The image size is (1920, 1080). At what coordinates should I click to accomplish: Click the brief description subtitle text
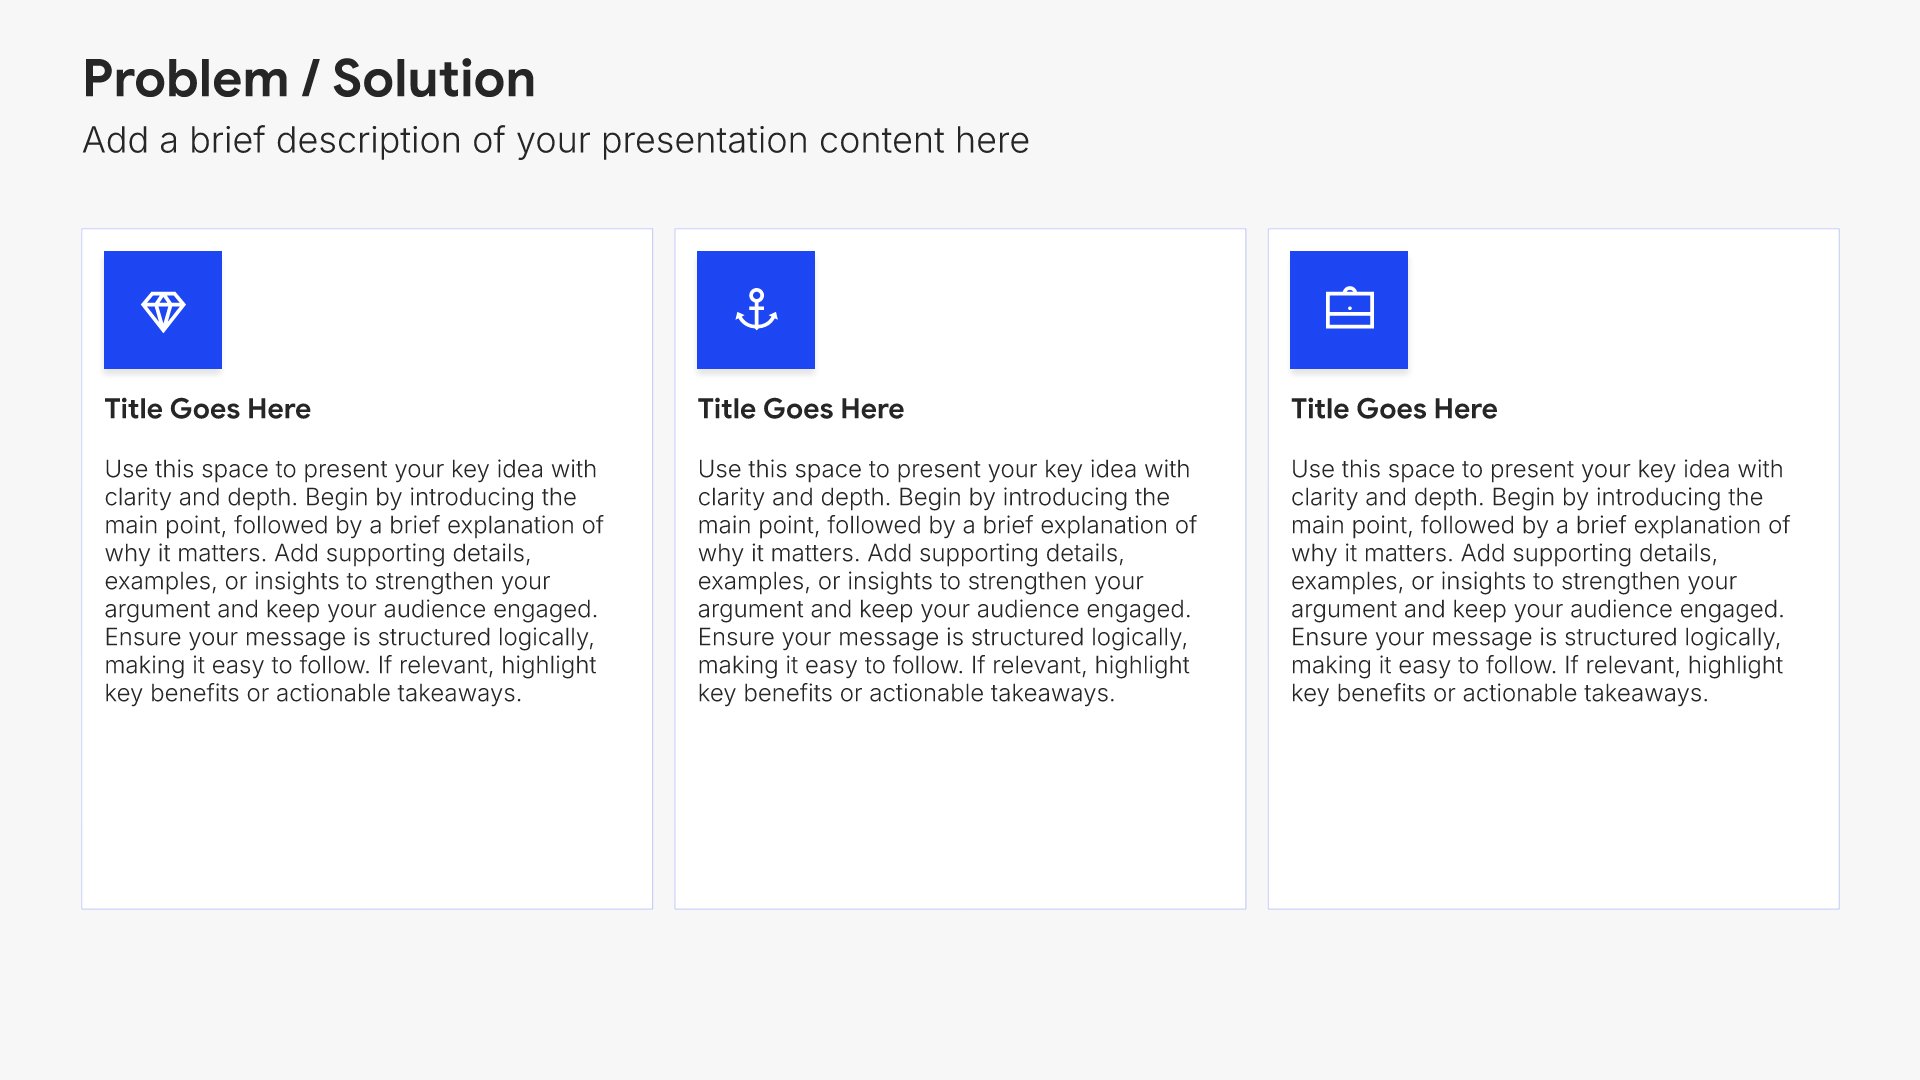click(x=556, y=141)
